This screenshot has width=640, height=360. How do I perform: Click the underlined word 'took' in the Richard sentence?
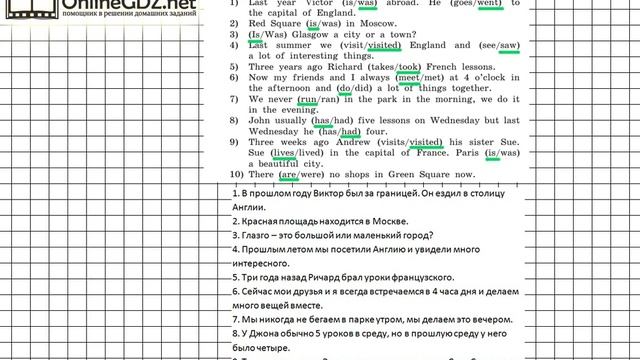[408, 67]
